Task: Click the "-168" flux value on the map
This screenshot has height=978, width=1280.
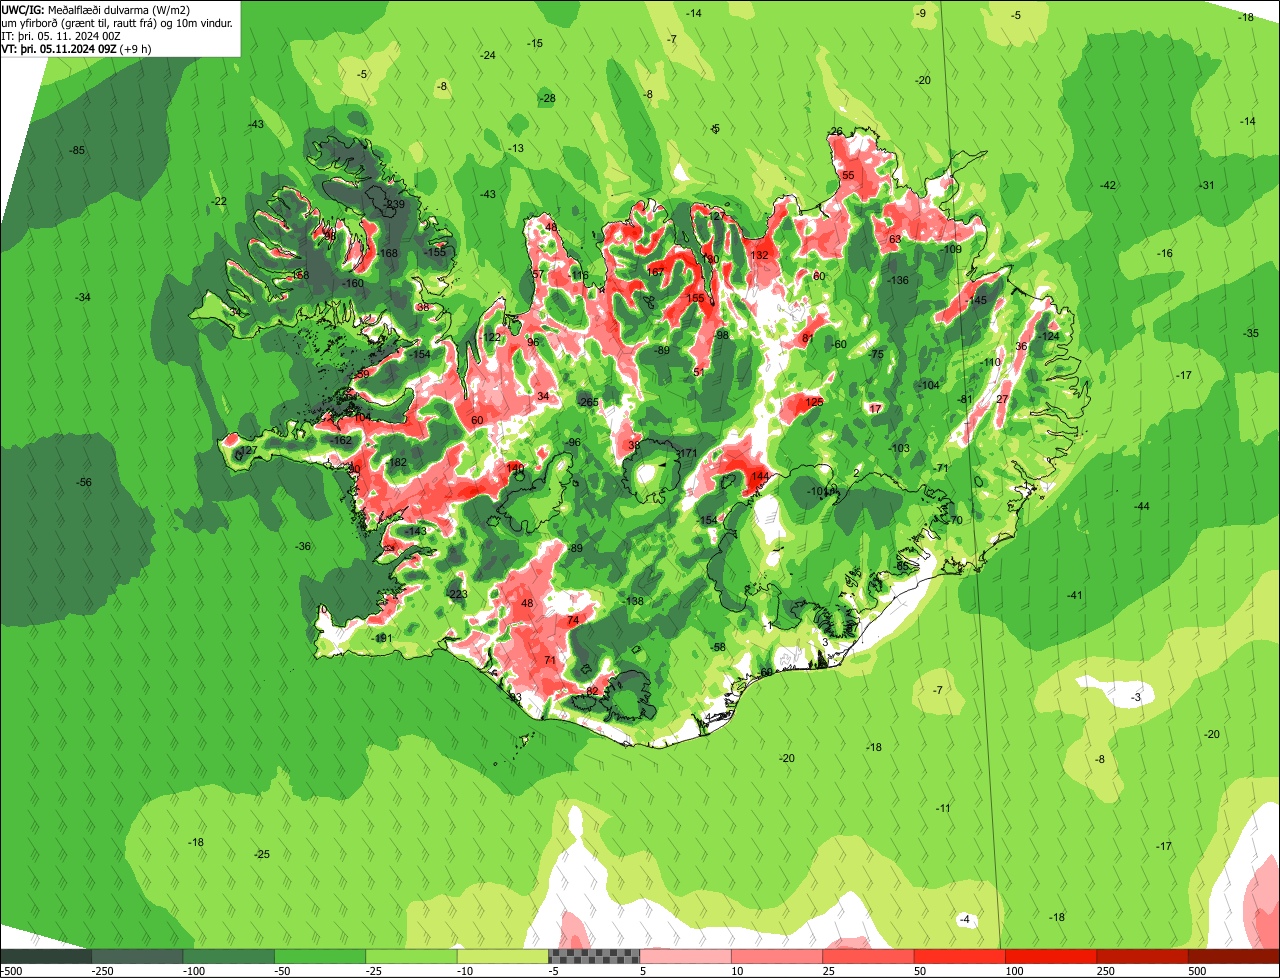Action: (x=387, y=253)
